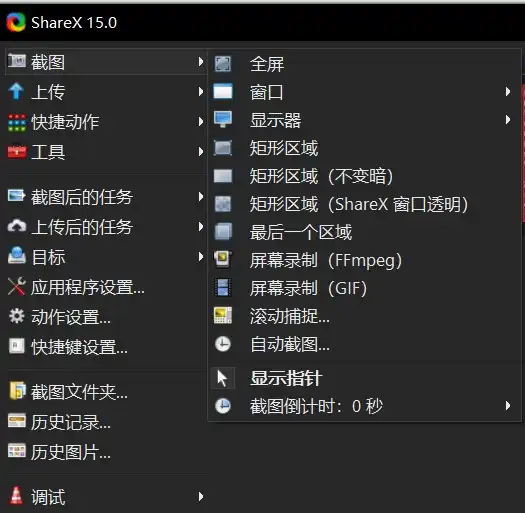525x513 pixels.
Task: Expand the 显示器 submenu arrow
Action: (508, 120)
